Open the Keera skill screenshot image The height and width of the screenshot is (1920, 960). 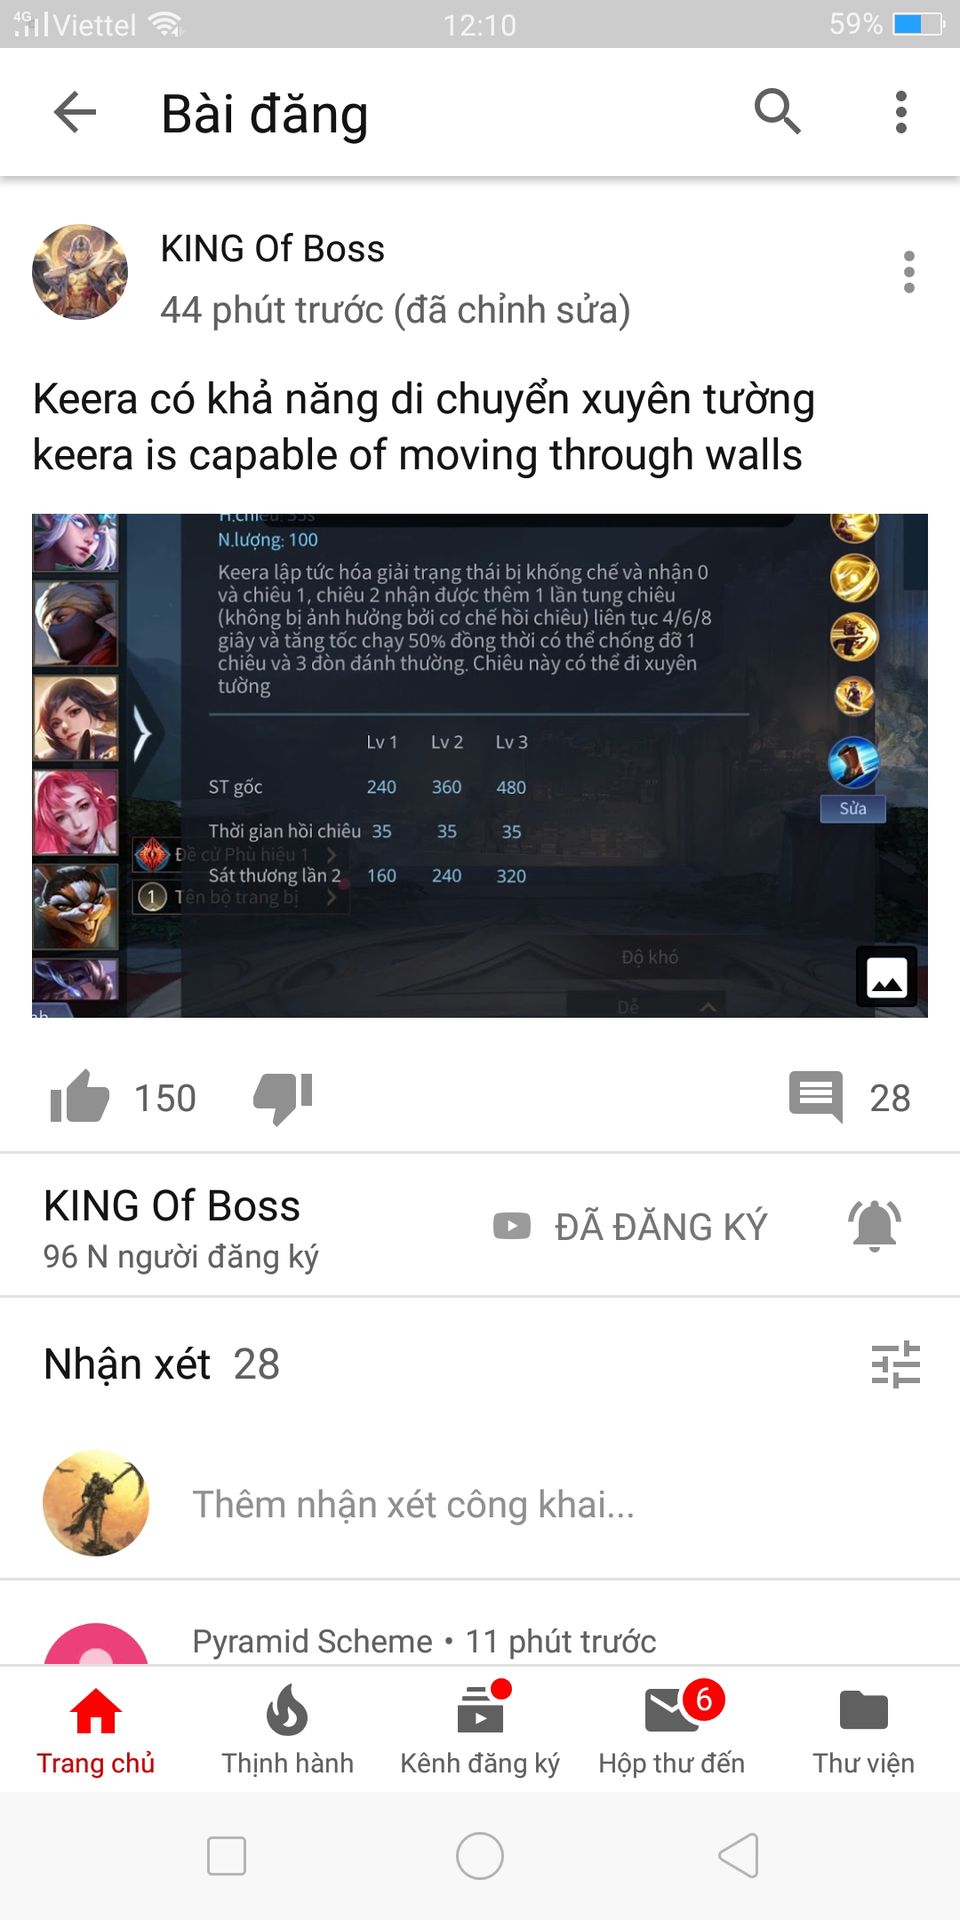[480, 766]
